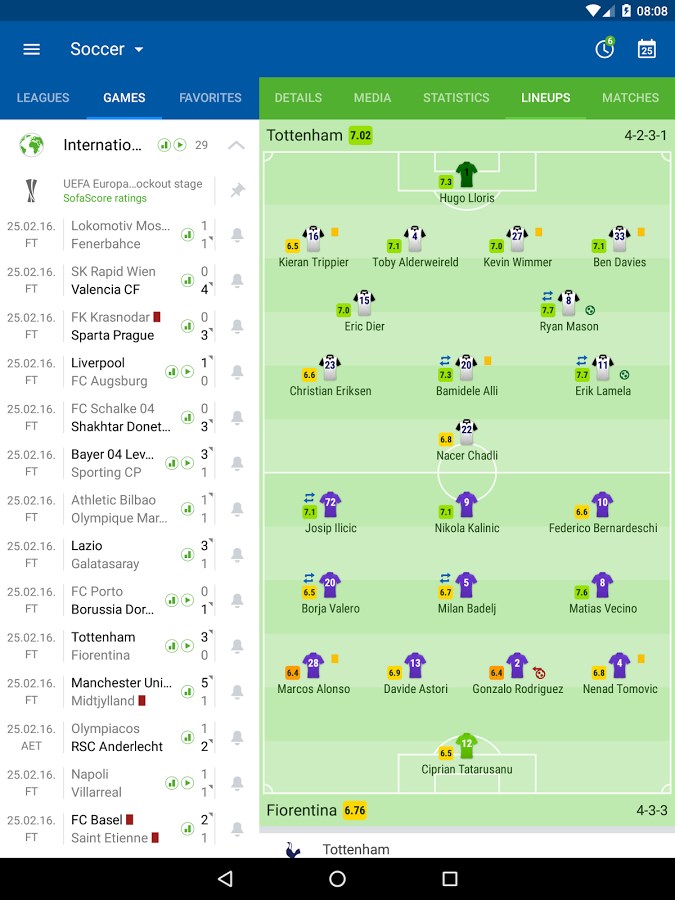The image size is (675, 900).
Task: Switch to the STATISTICS tab
Action: (x=455, y=98)
